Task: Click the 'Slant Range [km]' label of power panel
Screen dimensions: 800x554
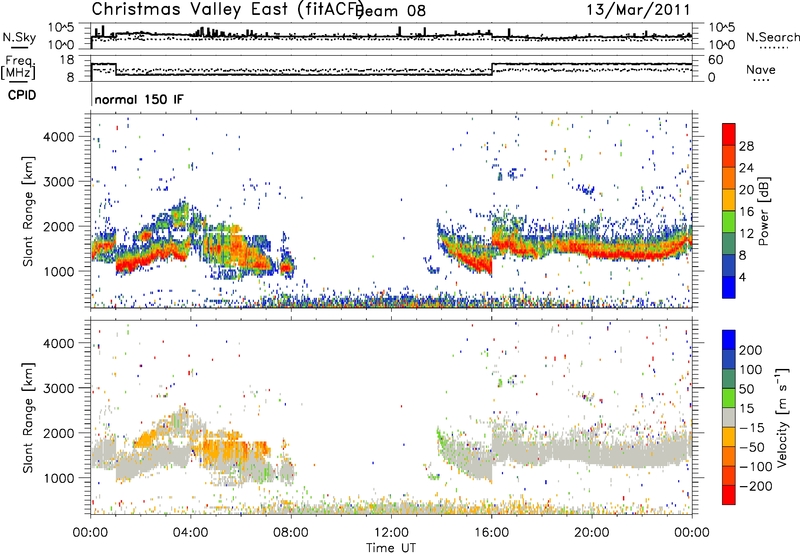Action: tap(28, 211)
